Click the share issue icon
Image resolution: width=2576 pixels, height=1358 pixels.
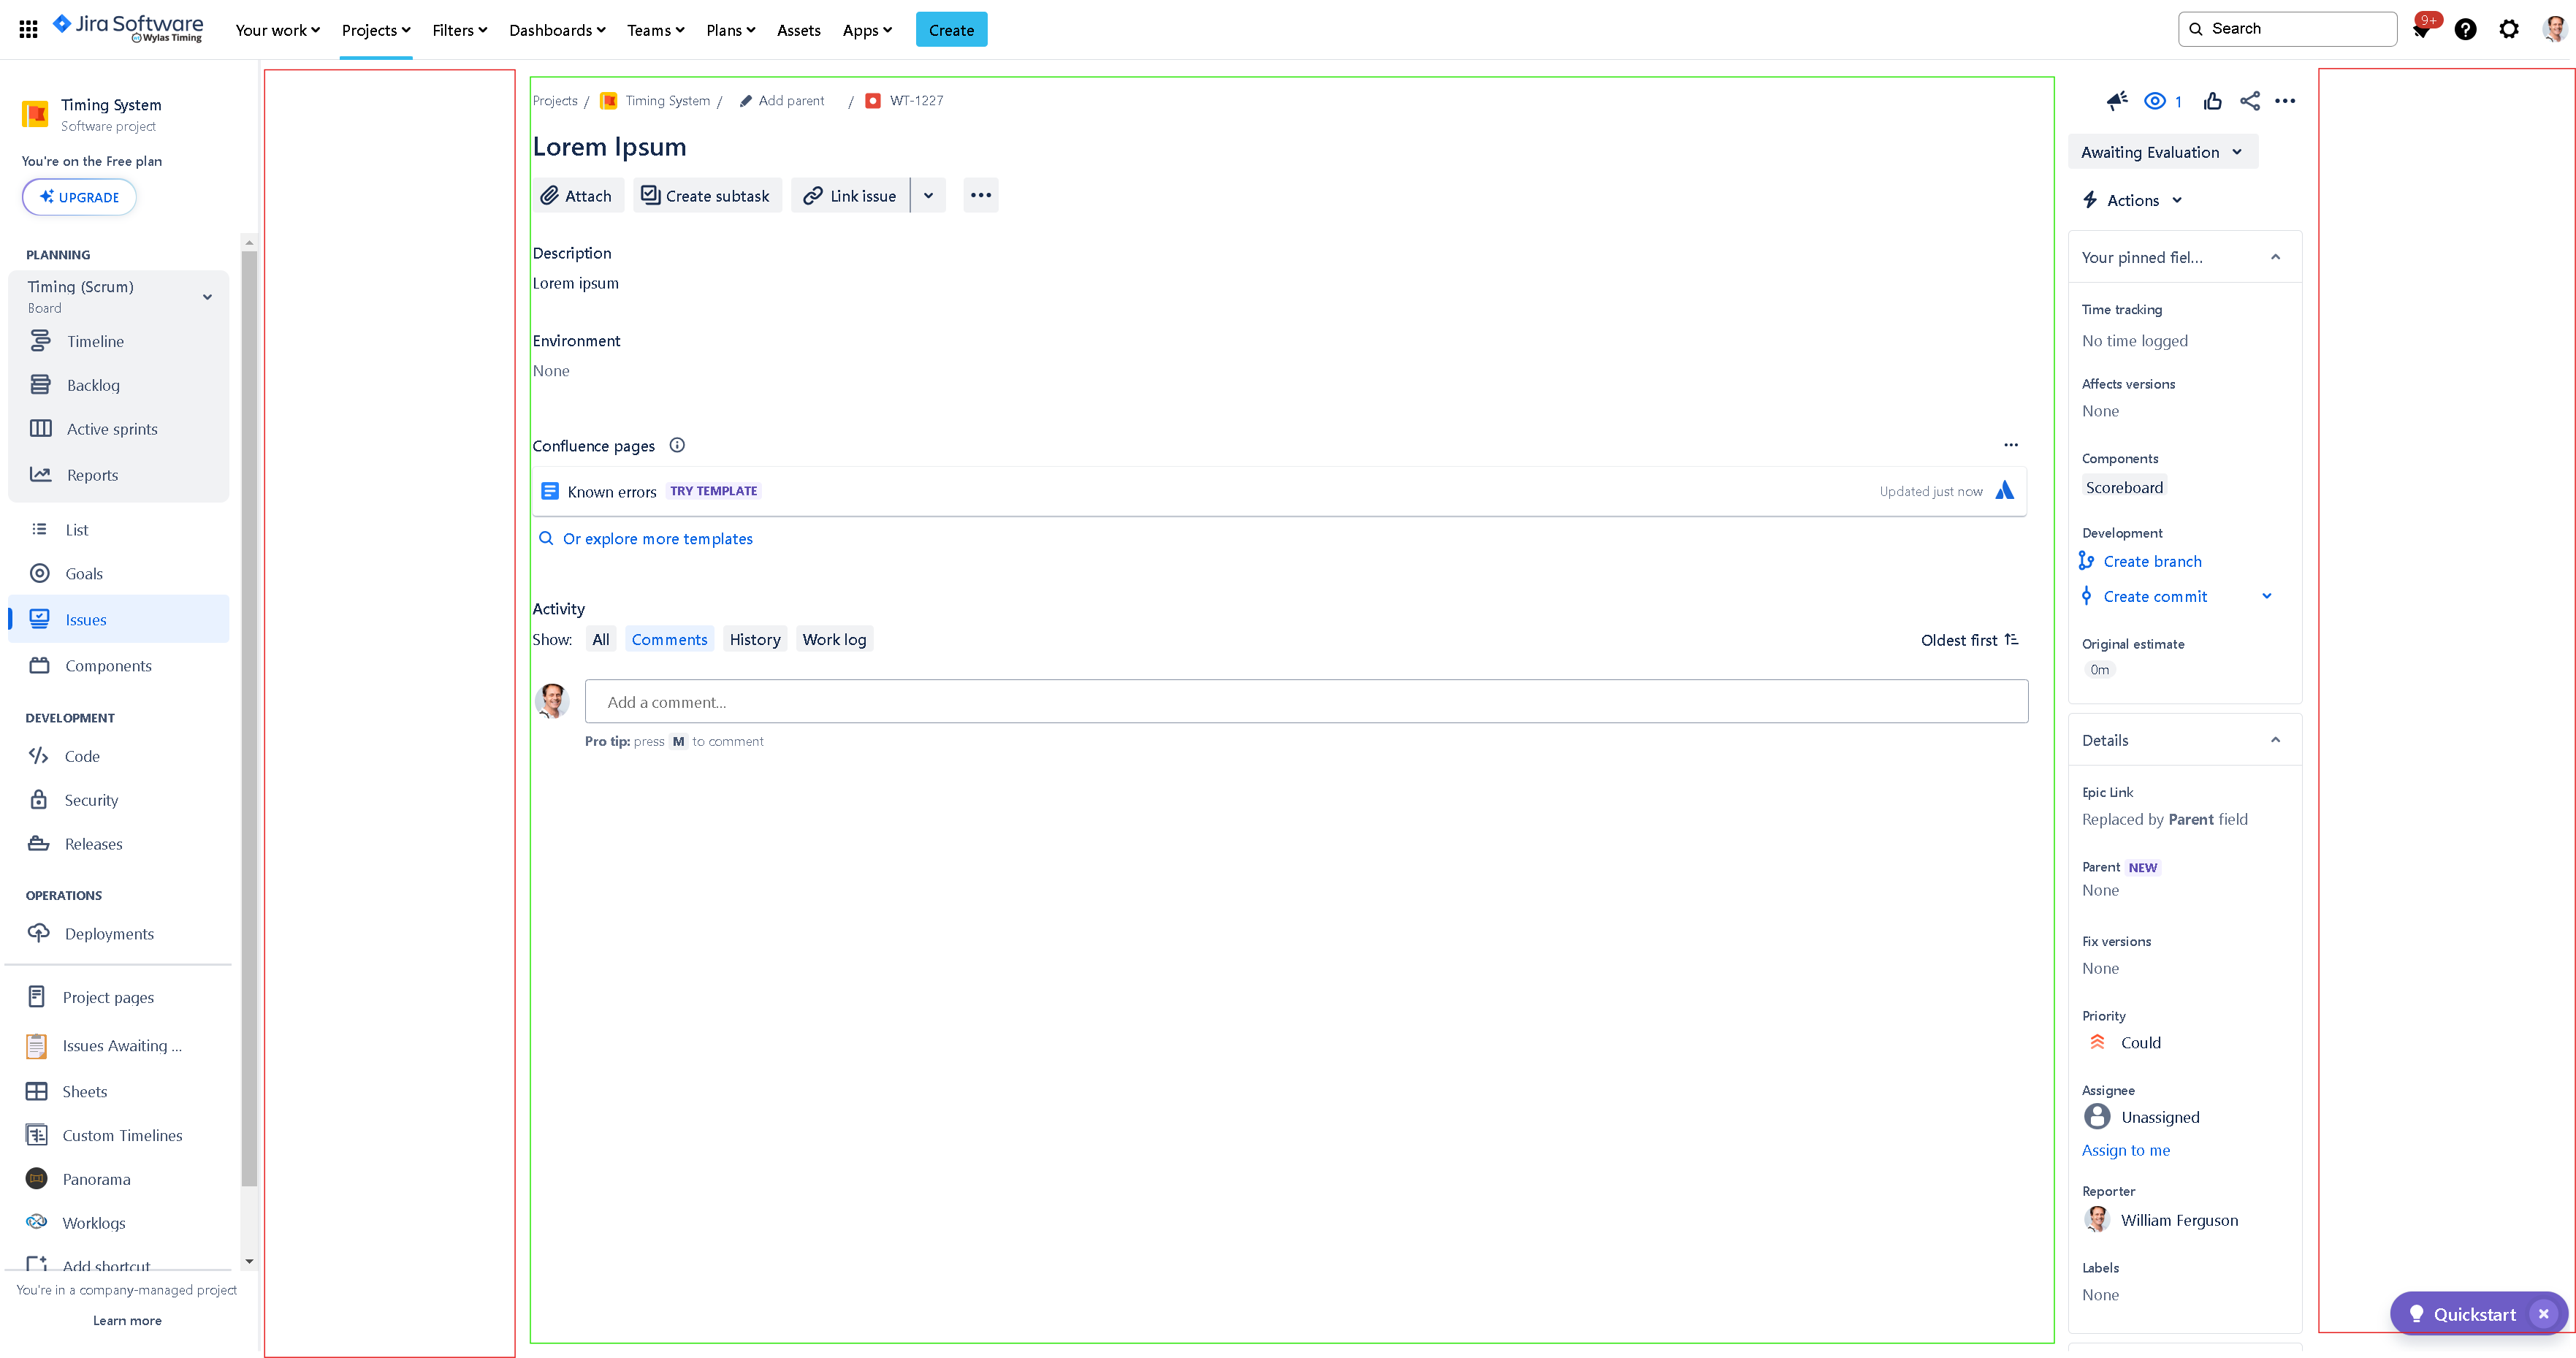point(2249,101)
